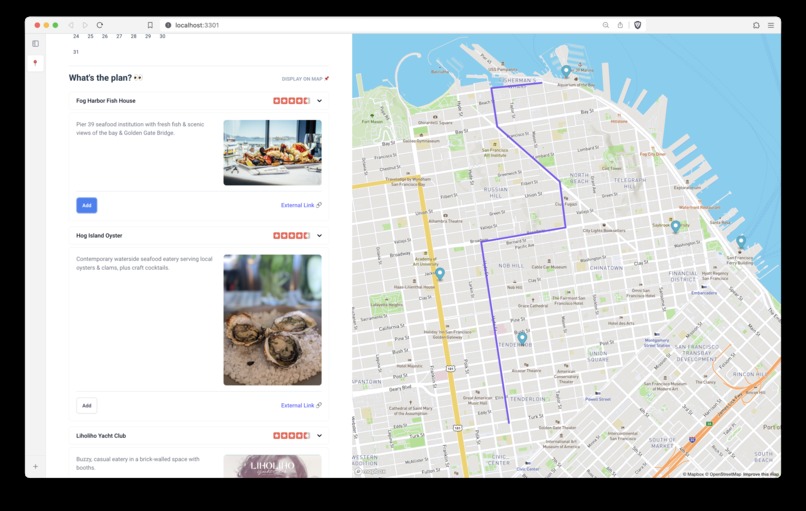Click the map marker near Pier 39
The image size is (806, 511).
pos(566,71)
